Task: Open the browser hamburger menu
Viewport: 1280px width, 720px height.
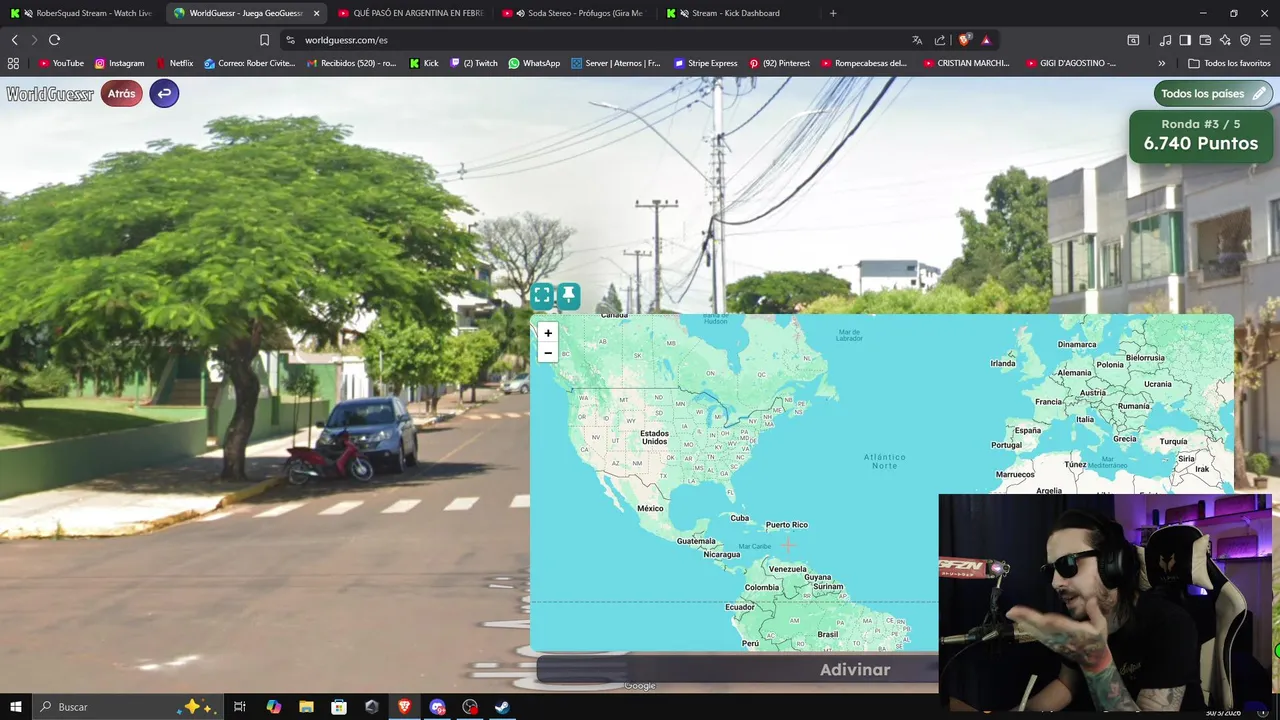Action: [x=1265, y=40]
